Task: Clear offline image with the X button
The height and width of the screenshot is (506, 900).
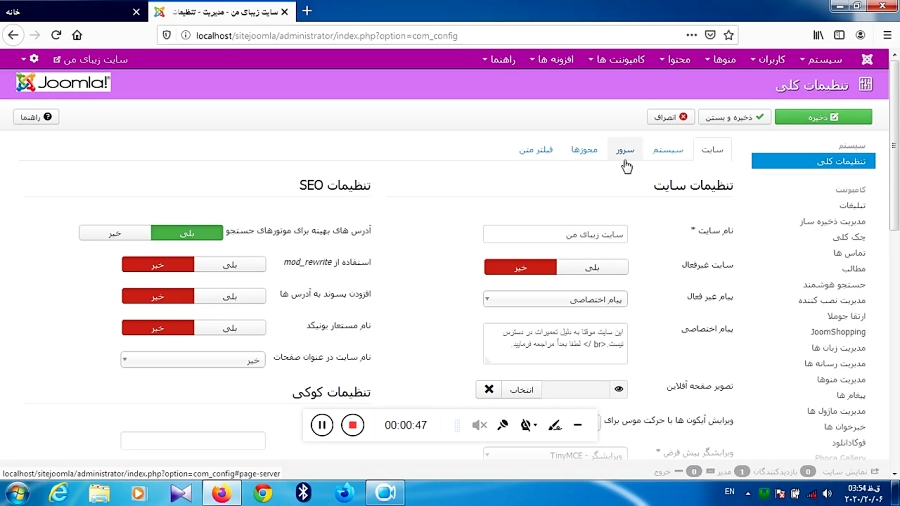Action: pos(489,390)
